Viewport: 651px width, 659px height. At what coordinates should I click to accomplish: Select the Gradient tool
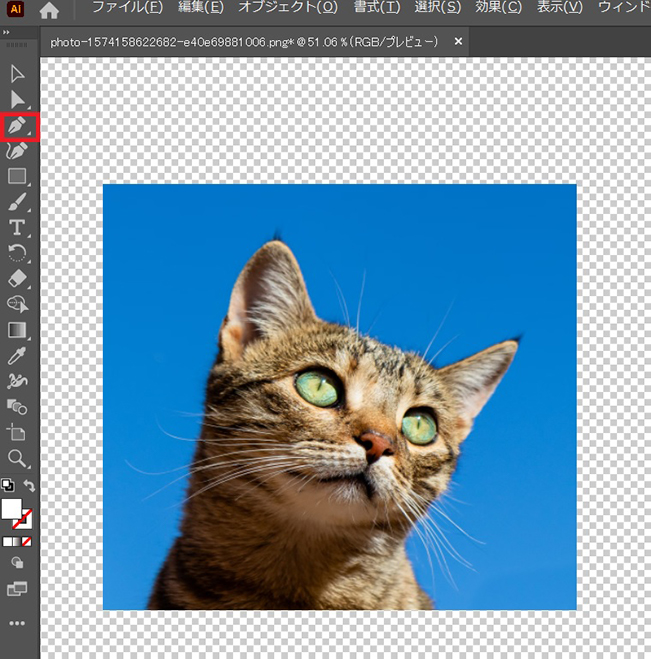(17, 329)
